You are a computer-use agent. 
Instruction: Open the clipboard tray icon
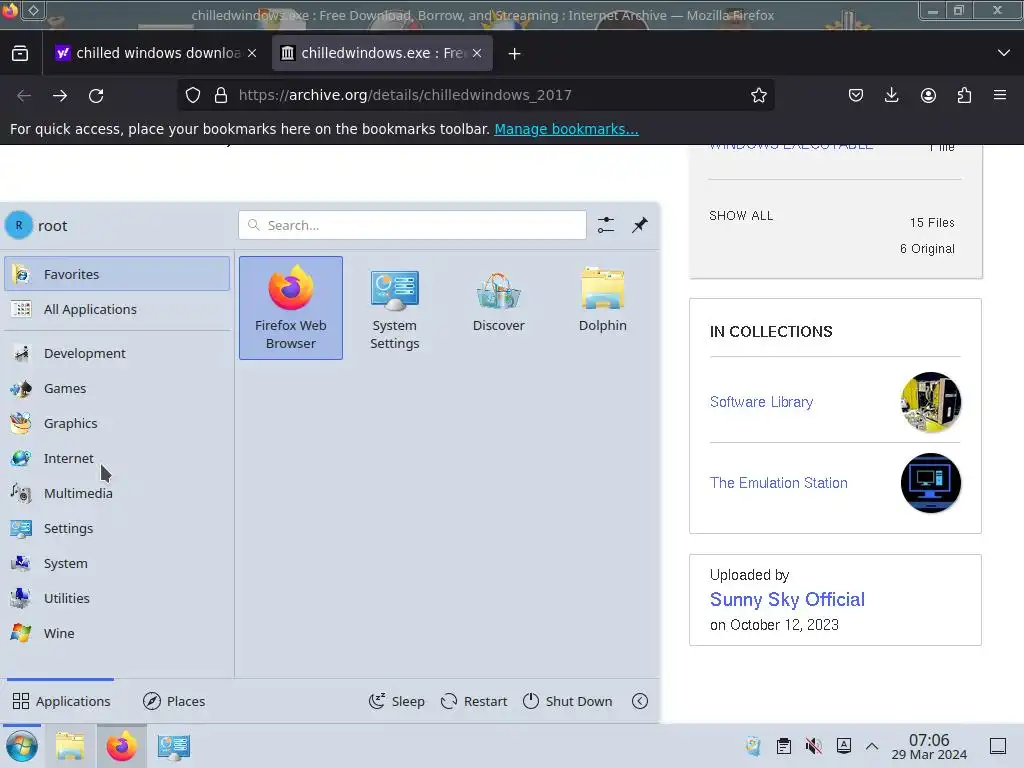point(784,746)
